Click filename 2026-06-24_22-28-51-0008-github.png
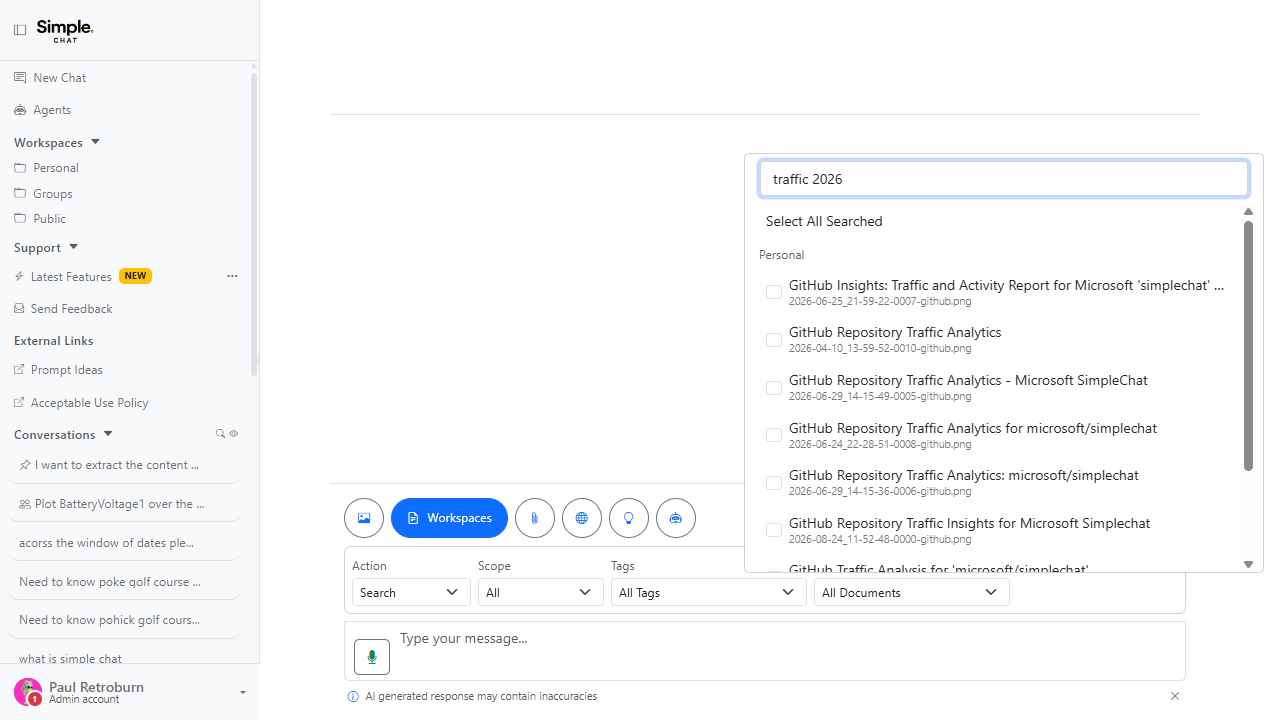1280x720 pixels. pos(880,444)
